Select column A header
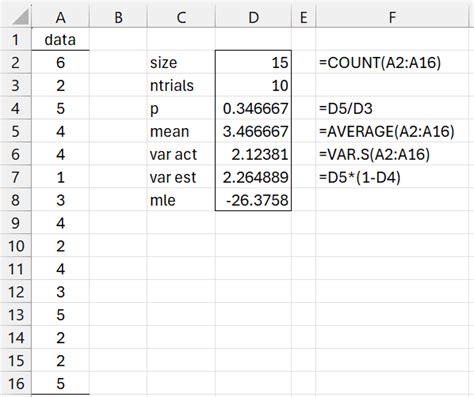Screen dimensions: 474x397 60,17
